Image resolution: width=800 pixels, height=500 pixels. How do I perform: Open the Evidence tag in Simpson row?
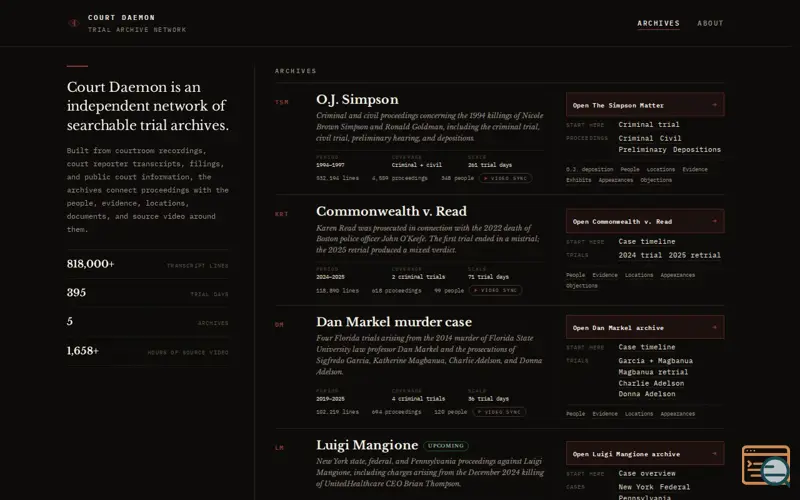tap(695, 169)
